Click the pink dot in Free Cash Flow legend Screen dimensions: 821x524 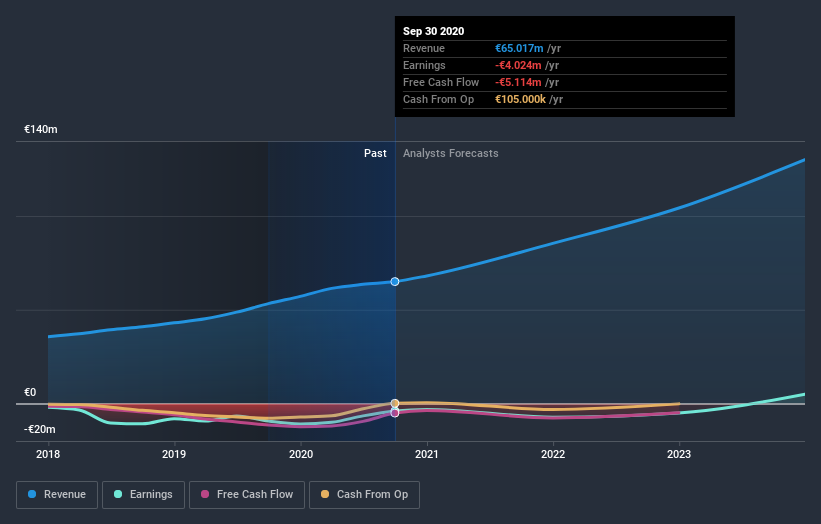click(205, 494)
